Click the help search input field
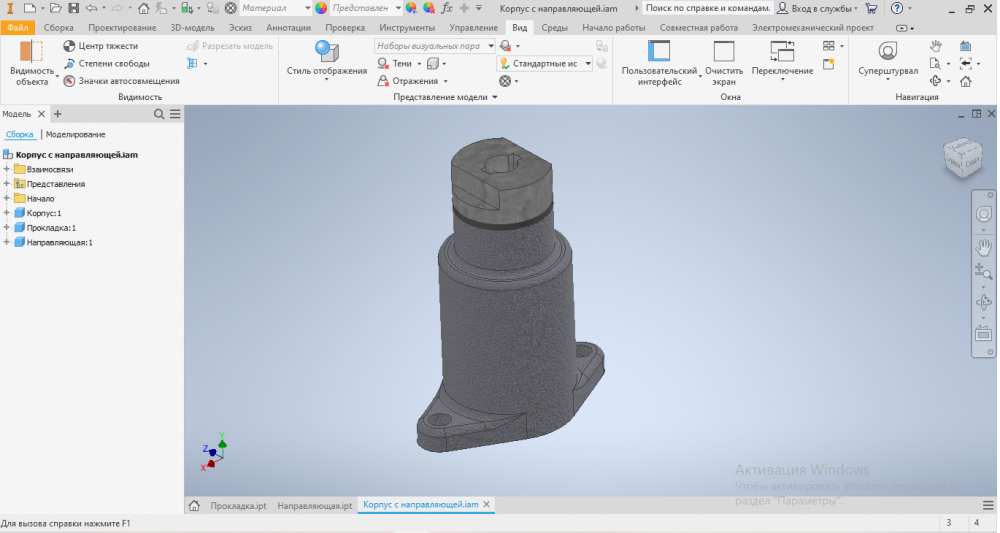This screenshot has height=533, width=1000. pos(708,8)
